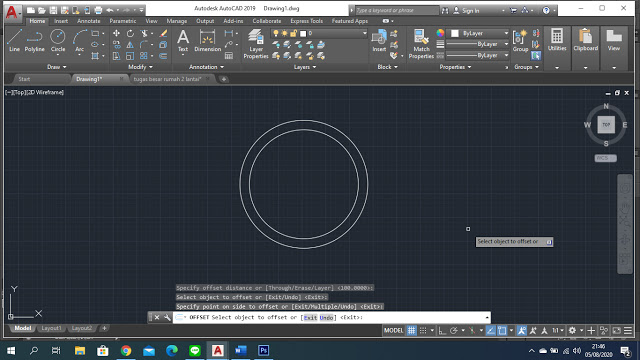Expand the Properties panel
Viewport: 640px width, 360px height.
point(455,67)
